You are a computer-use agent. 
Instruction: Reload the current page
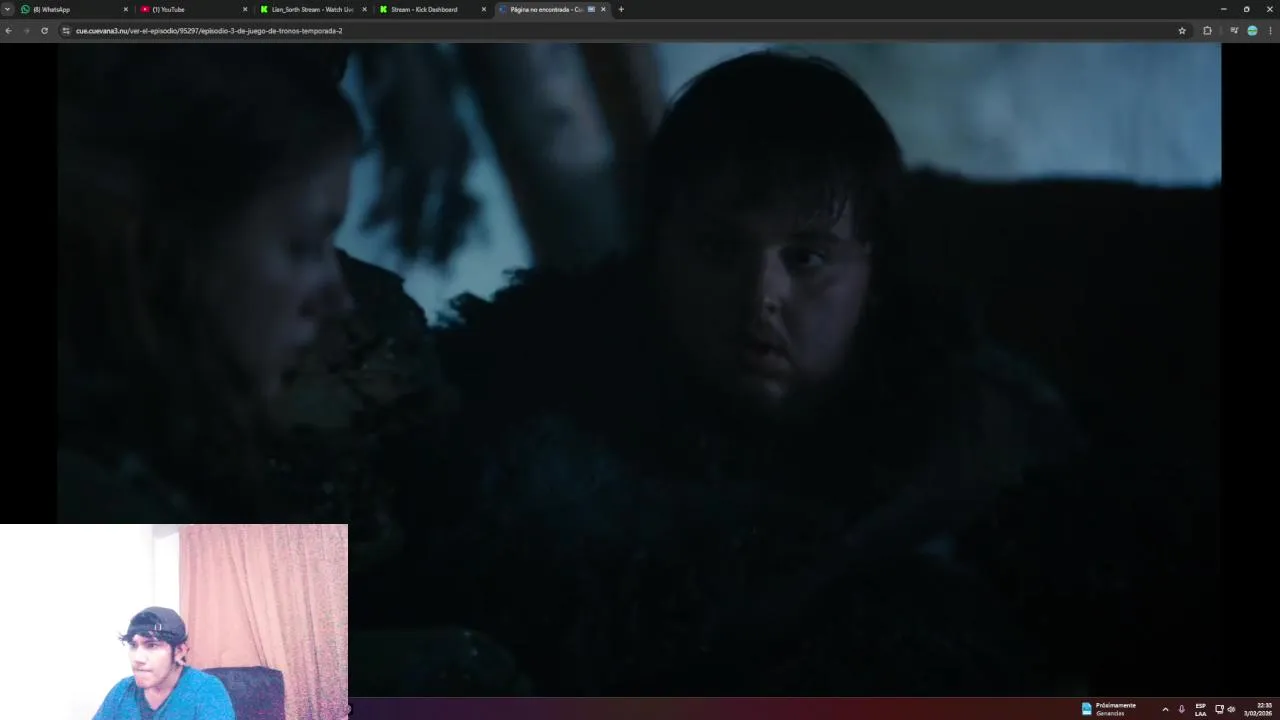point(44,31)
